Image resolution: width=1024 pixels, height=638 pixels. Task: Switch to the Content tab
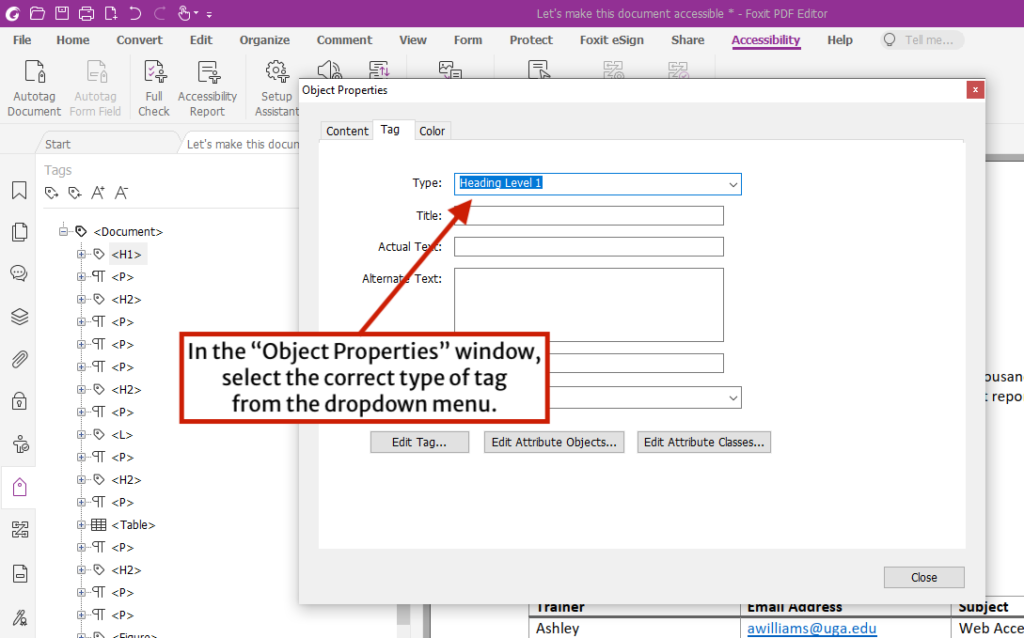coord(347,131)
